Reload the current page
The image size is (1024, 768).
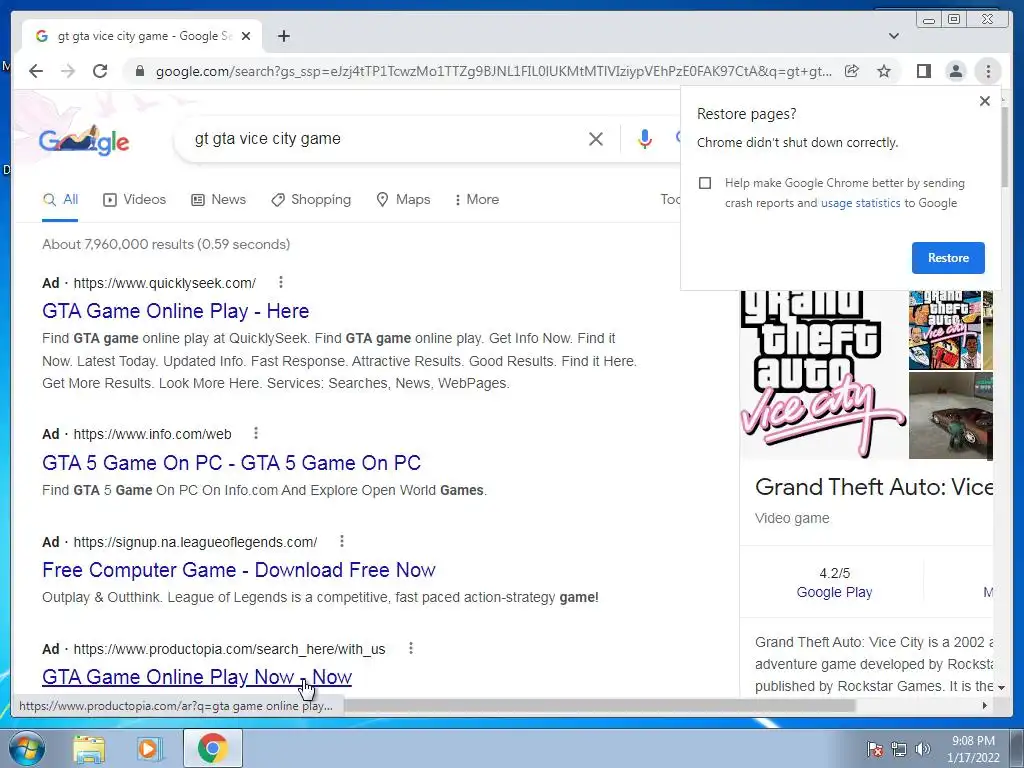click(x=100, y=71)
